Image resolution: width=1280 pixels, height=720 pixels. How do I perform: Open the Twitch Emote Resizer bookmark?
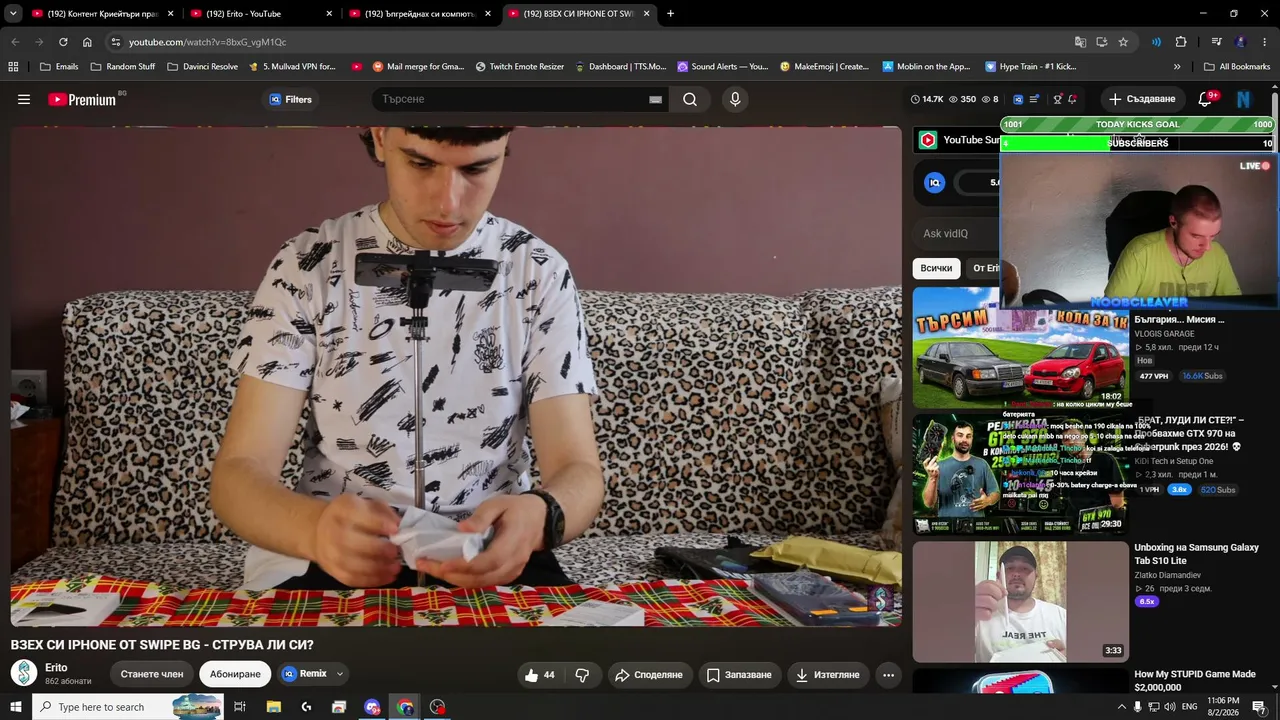[520, 67]
